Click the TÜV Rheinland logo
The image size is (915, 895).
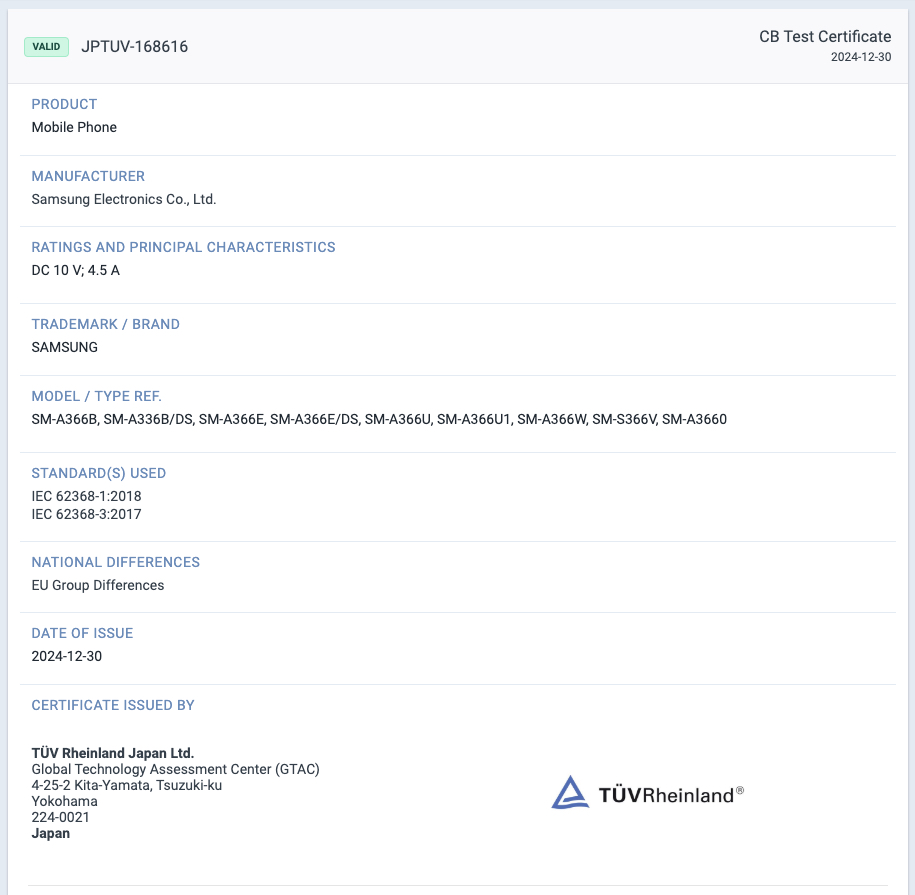(647, 794)
